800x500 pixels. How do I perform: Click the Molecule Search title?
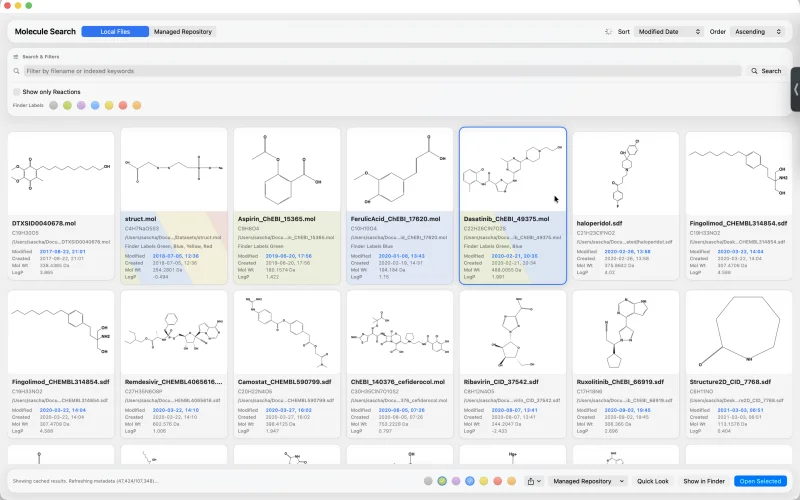coord(45,32)
